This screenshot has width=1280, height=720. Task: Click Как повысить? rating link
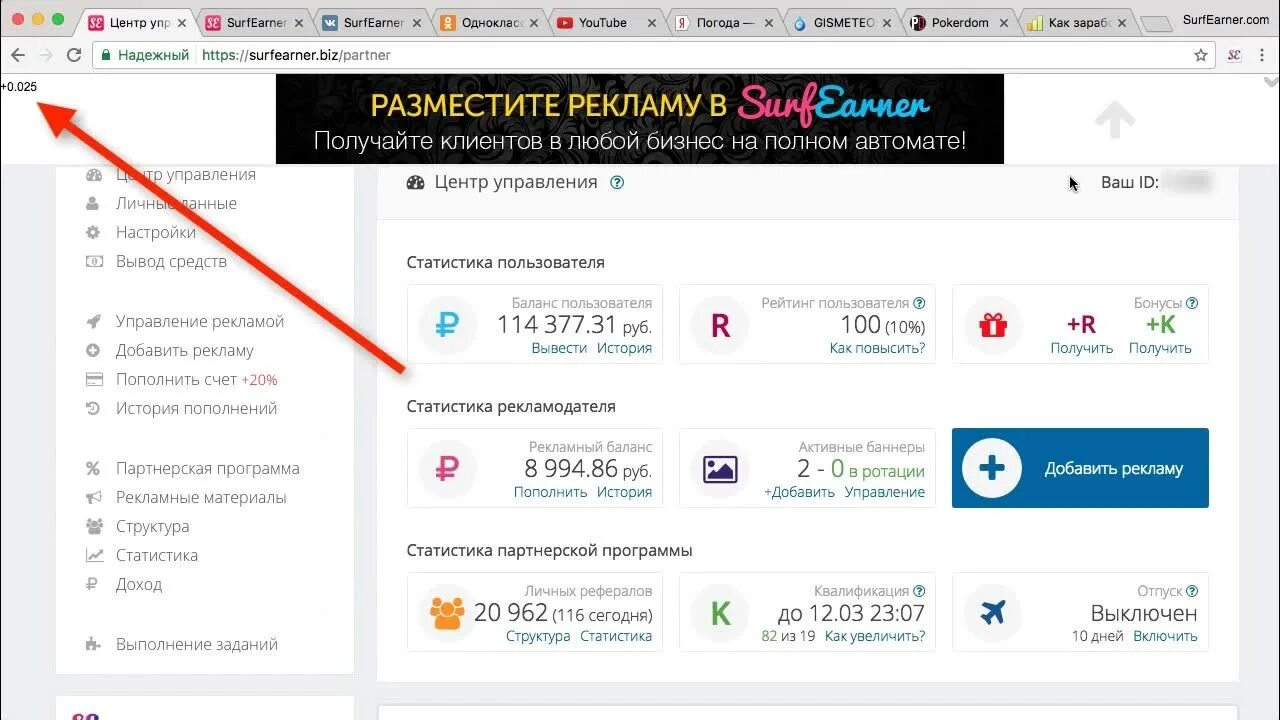pyautogui.click(x=877, y=348)
